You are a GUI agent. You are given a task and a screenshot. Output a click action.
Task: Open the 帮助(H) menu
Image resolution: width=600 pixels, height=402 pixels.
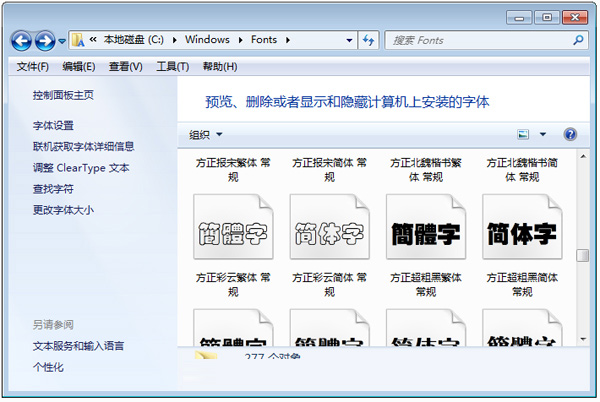220,67
